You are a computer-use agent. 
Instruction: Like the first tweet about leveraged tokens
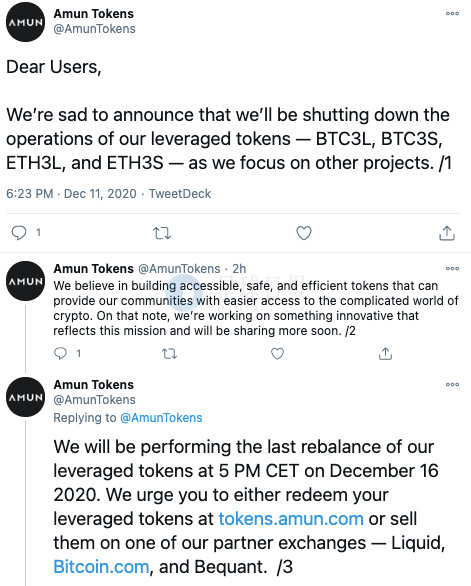[x=304, y=233]
